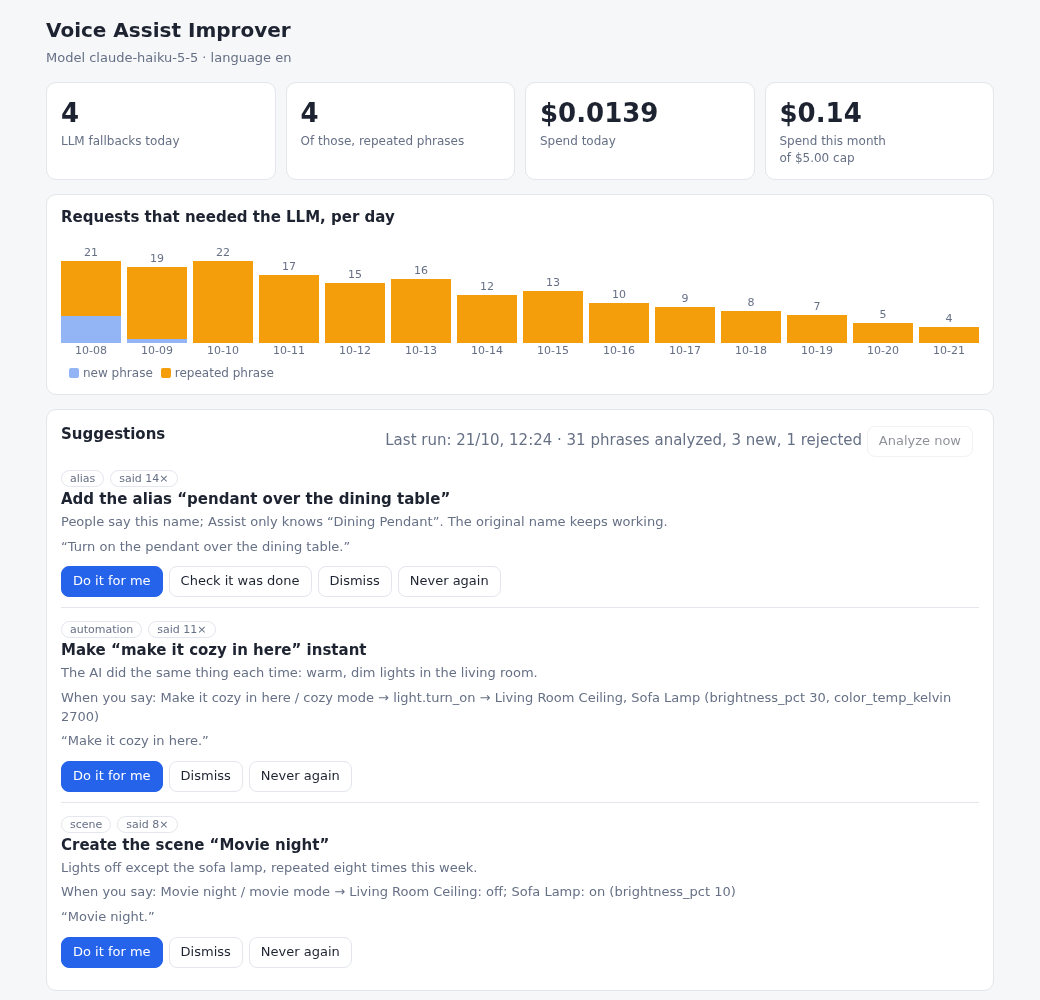Click Never again for cozy automation

(x=300, y=776)
